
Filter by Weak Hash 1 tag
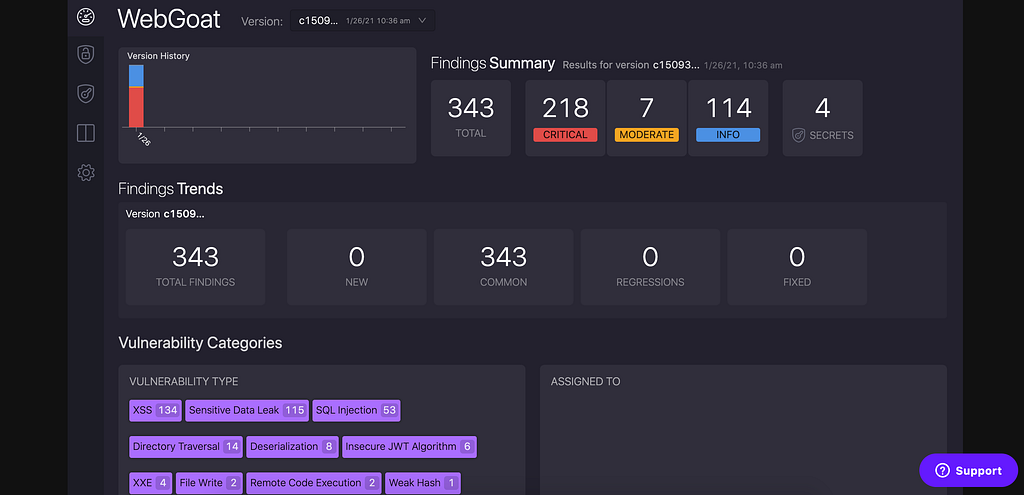pyautogui.click(x=423, y=483)
